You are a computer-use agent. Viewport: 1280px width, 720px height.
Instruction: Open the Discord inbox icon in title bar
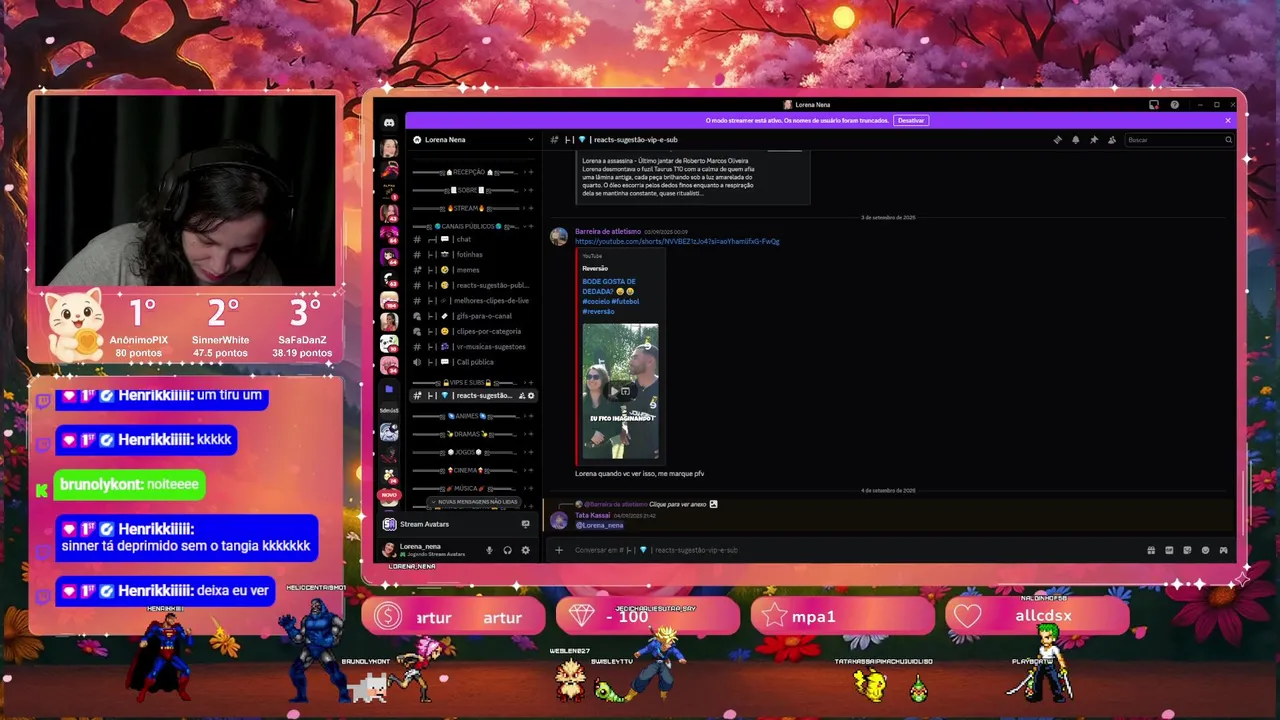tap(1153, 104)
